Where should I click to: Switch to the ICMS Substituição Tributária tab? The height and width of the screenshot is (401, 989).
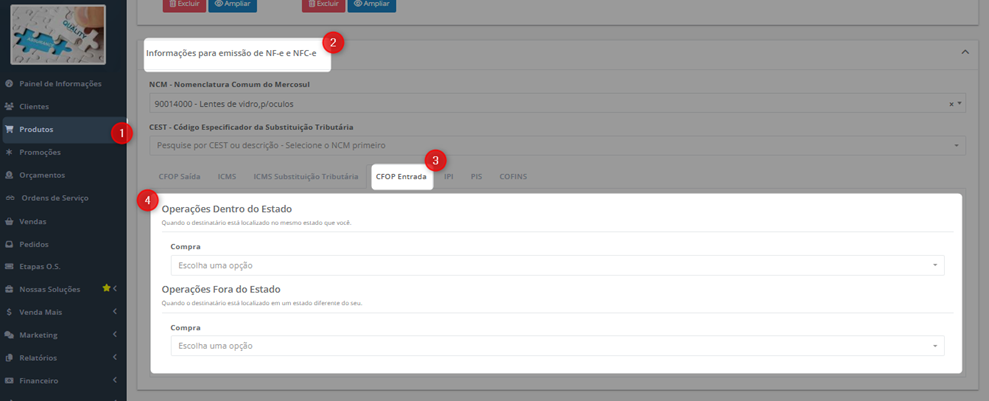click(x=305, y=177)
